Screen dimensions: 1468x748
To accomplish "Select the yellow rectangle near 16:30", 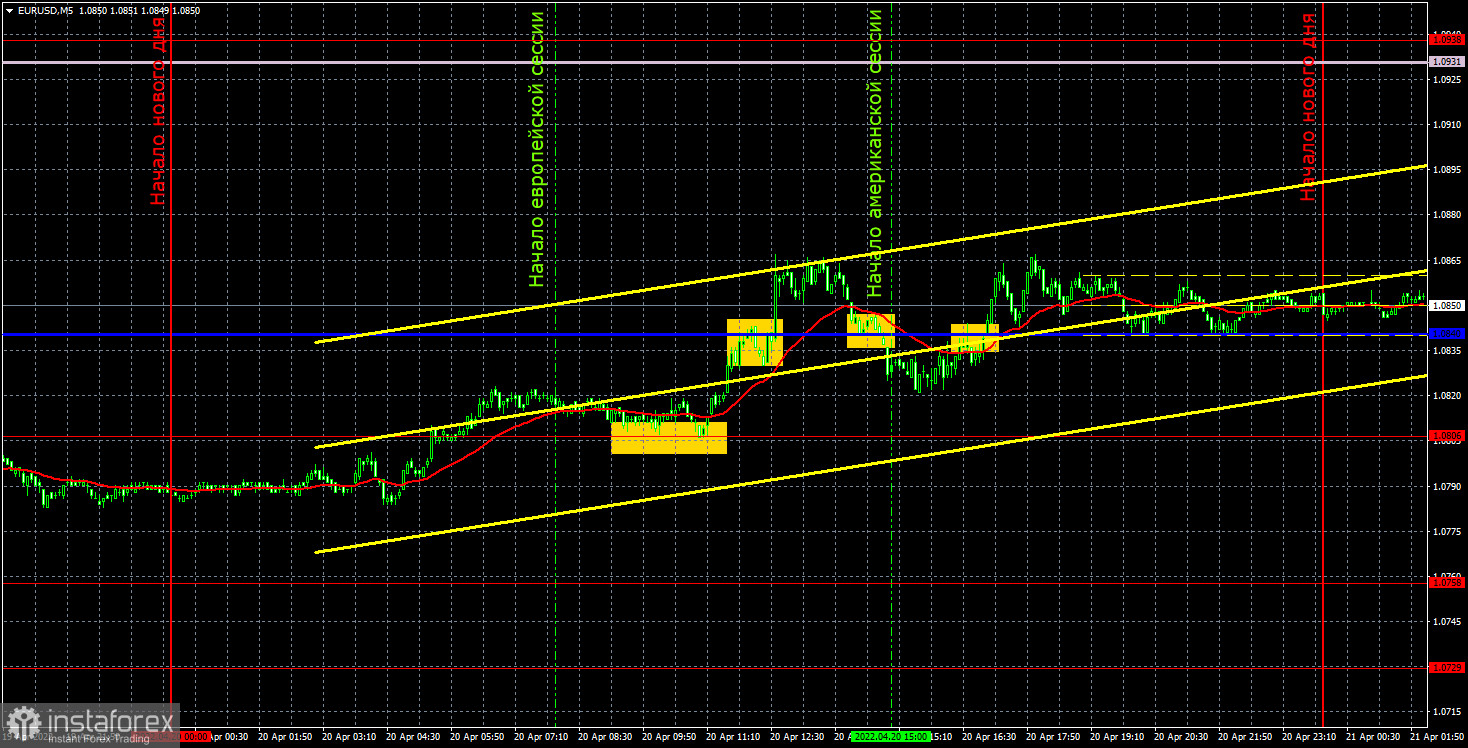I will tap(975, 337).
